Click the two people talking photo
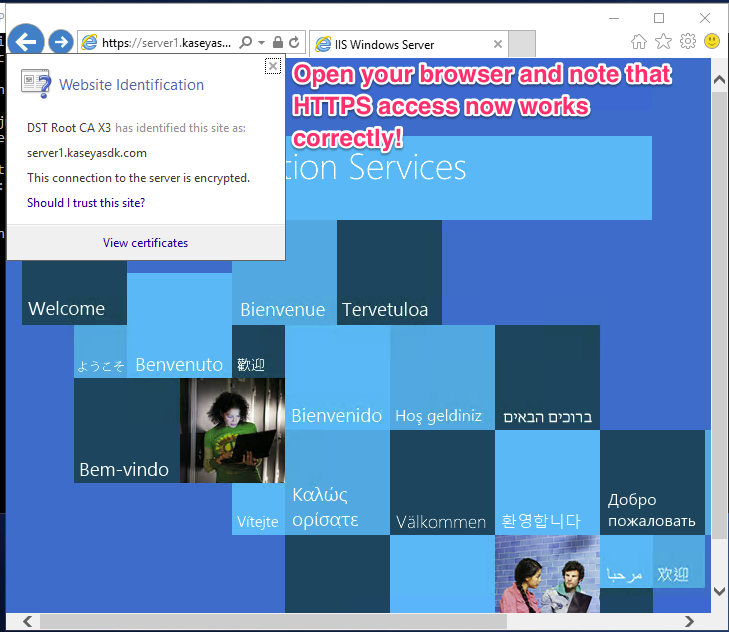Image resolution: width=729 pixels, height=632 pixels. coord(548,574)
